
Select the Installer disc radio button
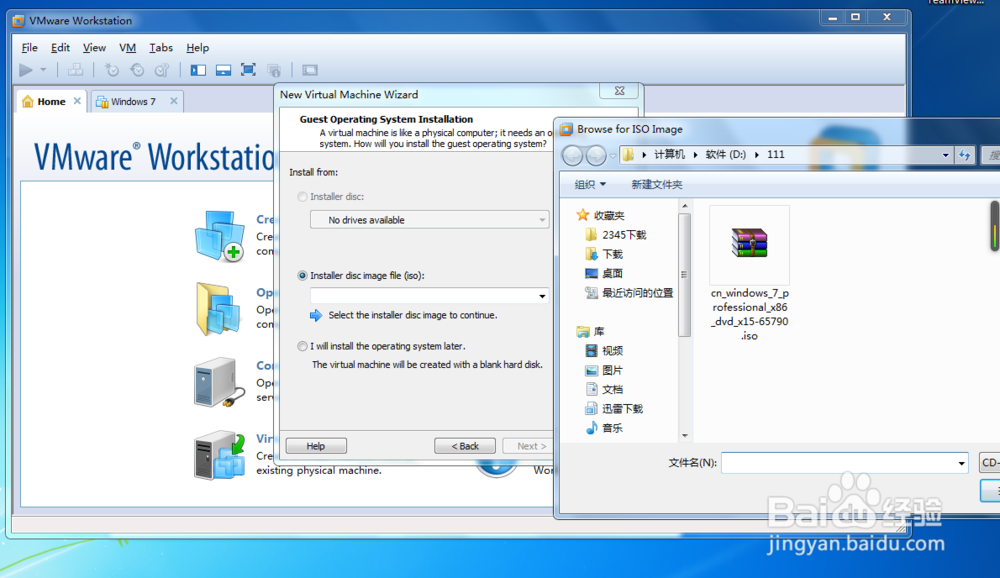pos(302,196)
